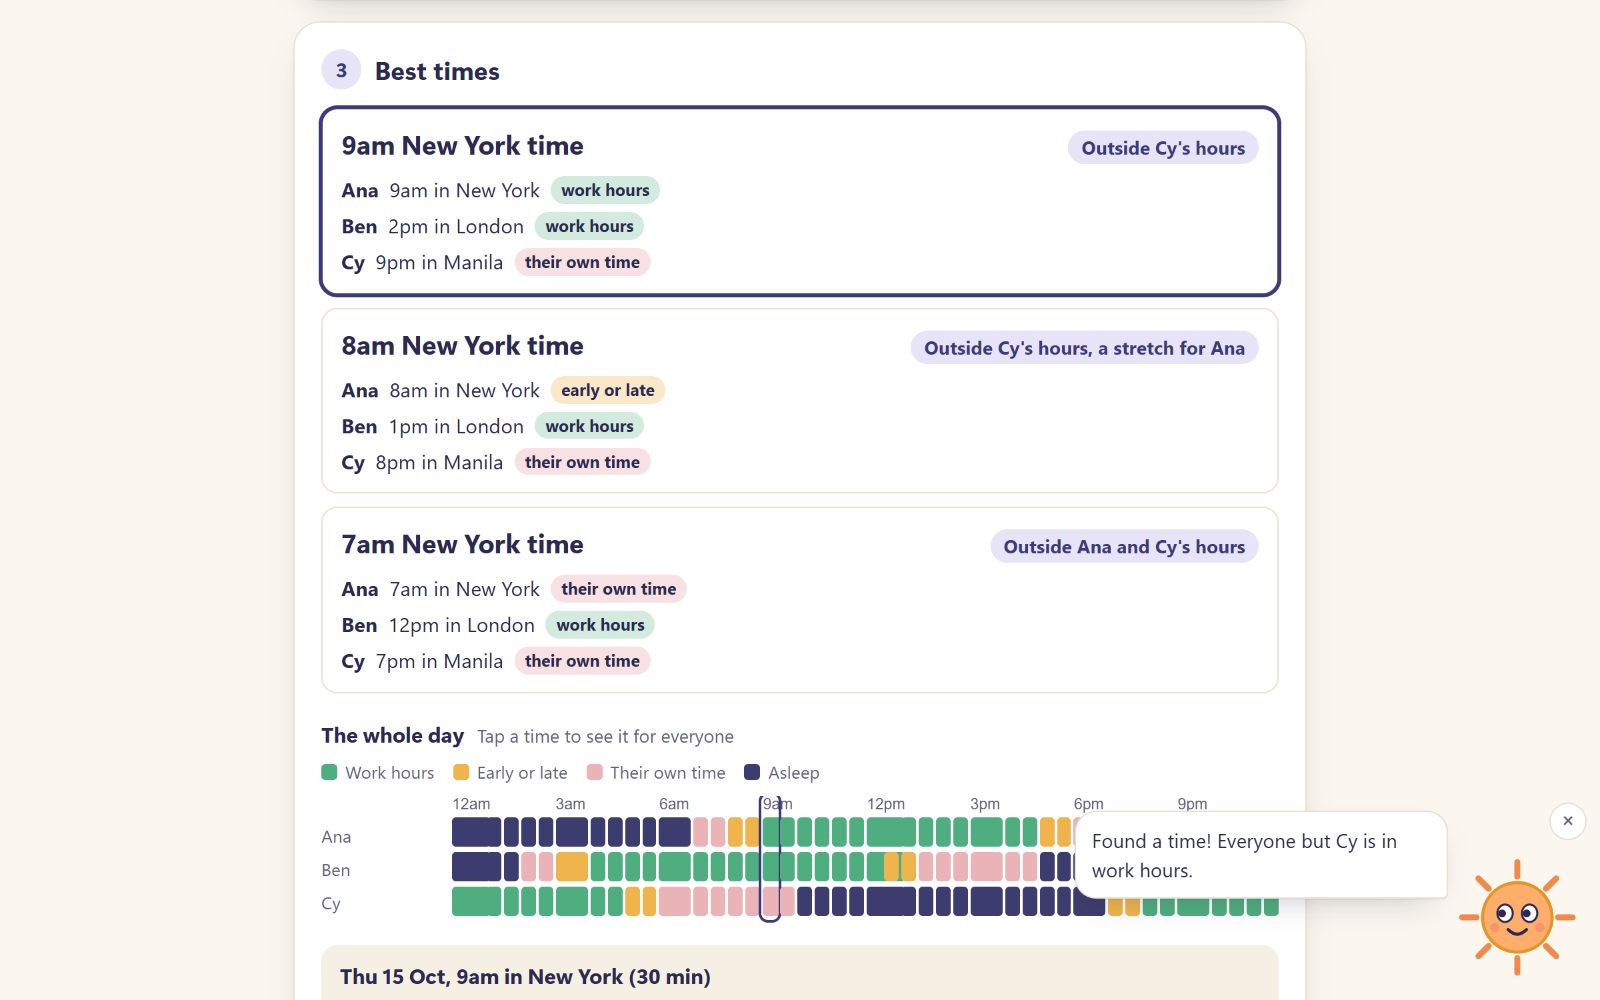Tap the 12am label on the timeline
The width and height of the screenshot is (1600, 1000).
click(x=471, y=804)
